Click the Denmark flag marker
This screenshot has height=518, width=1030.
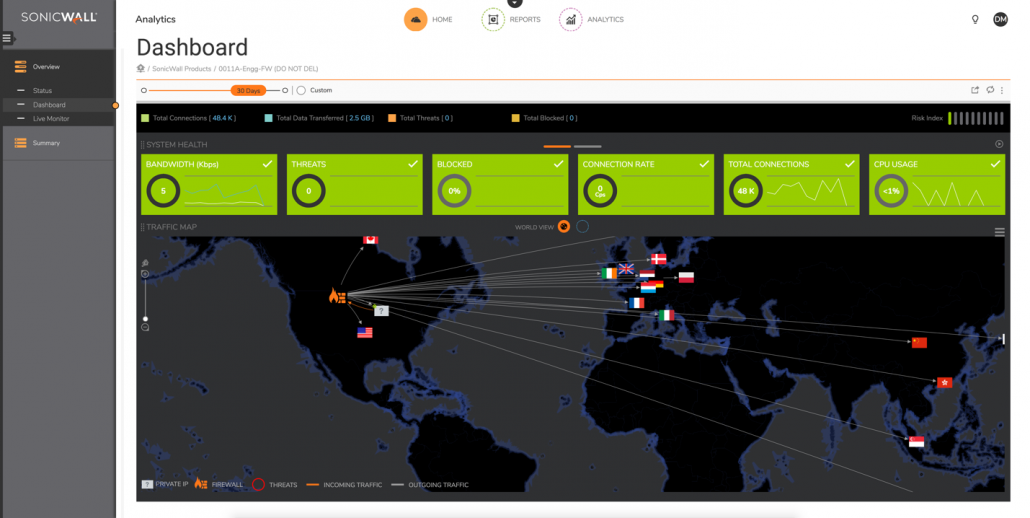658,259
